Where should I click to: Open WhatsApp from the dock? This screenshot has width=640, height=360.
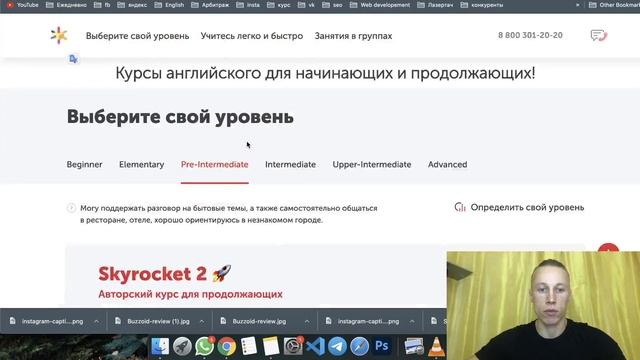204,346
